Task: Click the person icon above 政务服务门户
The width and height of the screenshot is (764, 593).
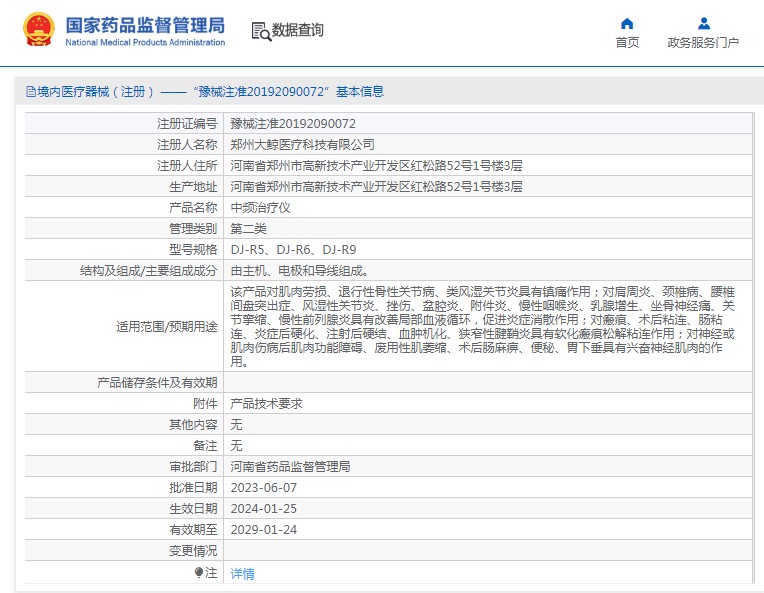Action: click(x=703, y=23)
